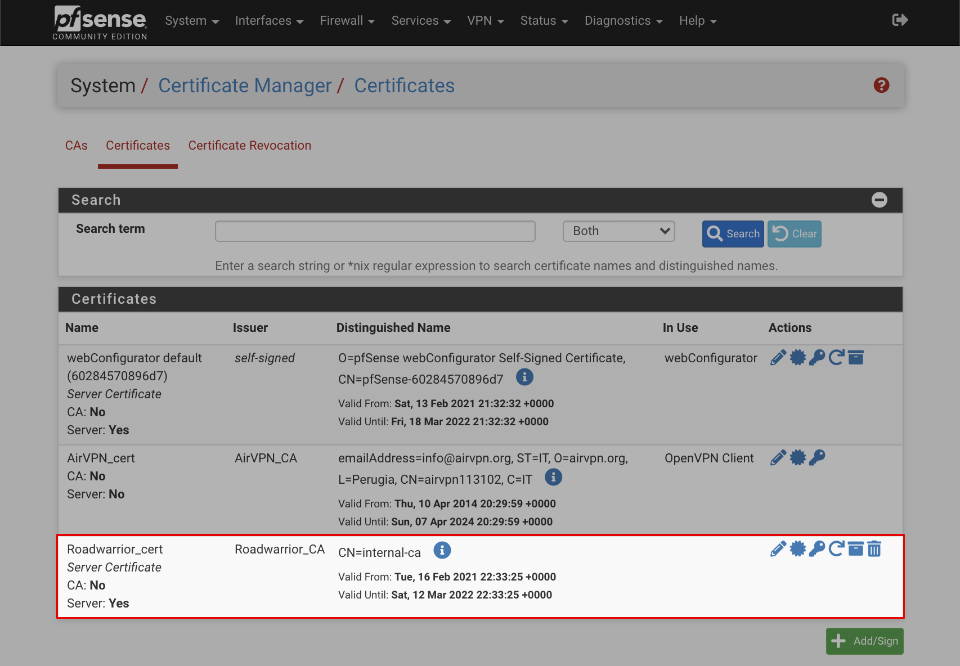This screenshot has width=960, height=666.
Task: Renew the webConfigurator default certificate
Action: point(836,357)
